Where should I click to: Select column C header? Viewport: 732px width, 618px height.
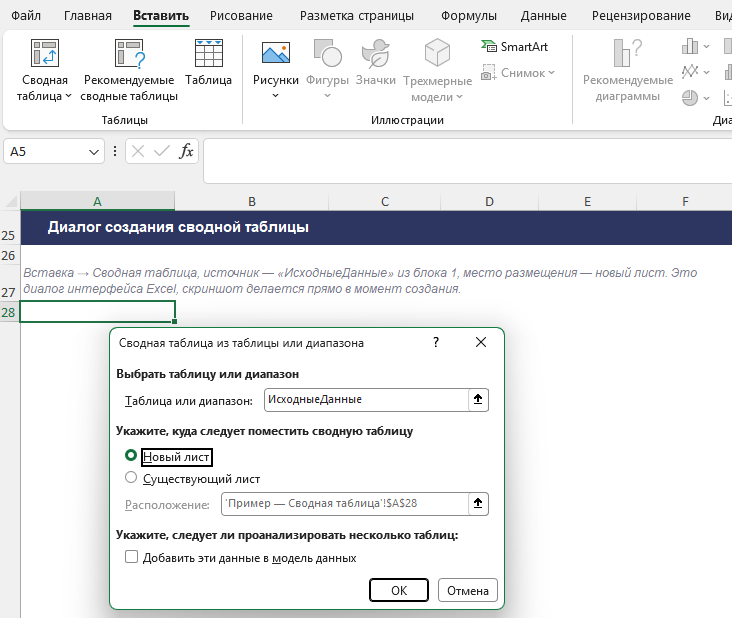(x=385, y=201)
